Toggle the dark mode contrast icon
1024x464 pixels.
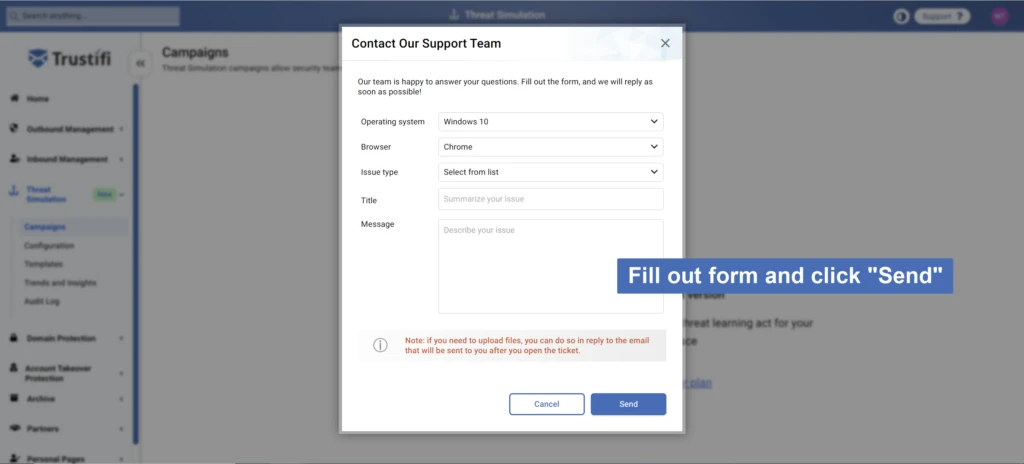click(x=901, y=16)
